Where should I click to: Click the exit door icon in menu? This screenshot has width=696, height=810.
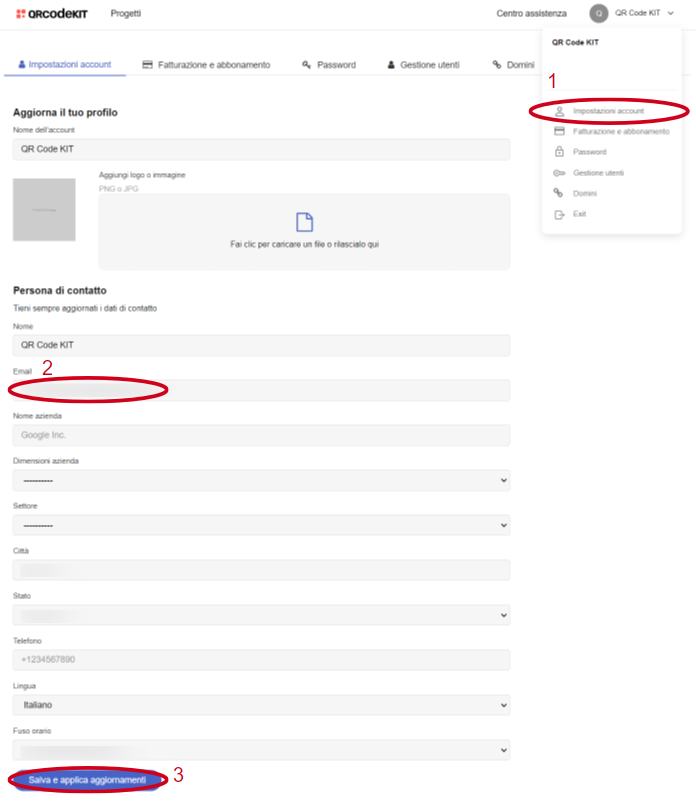[559, 214]
